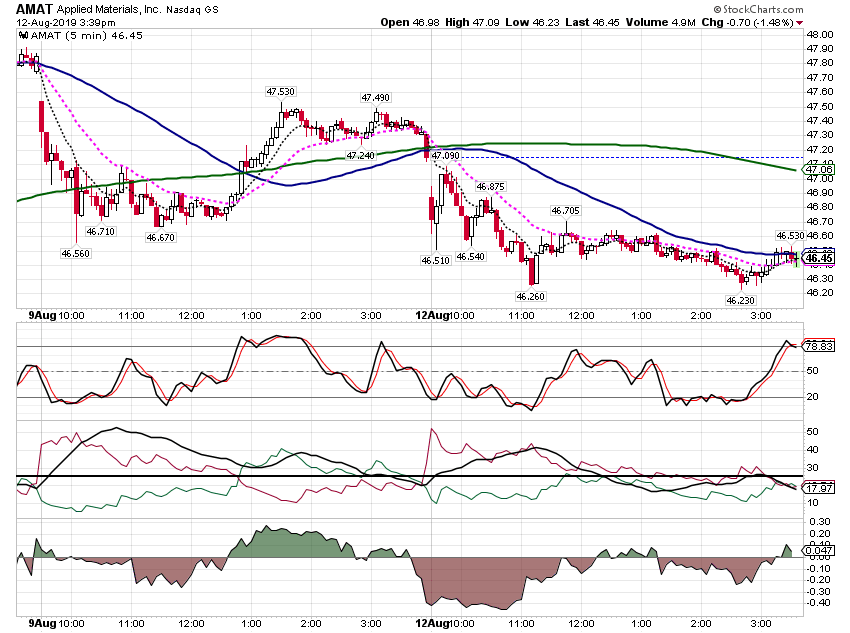Click the '12-Aug-2019 3:39pm' timestamp
The width and height of the screenshot is (850, 633).
66,23
